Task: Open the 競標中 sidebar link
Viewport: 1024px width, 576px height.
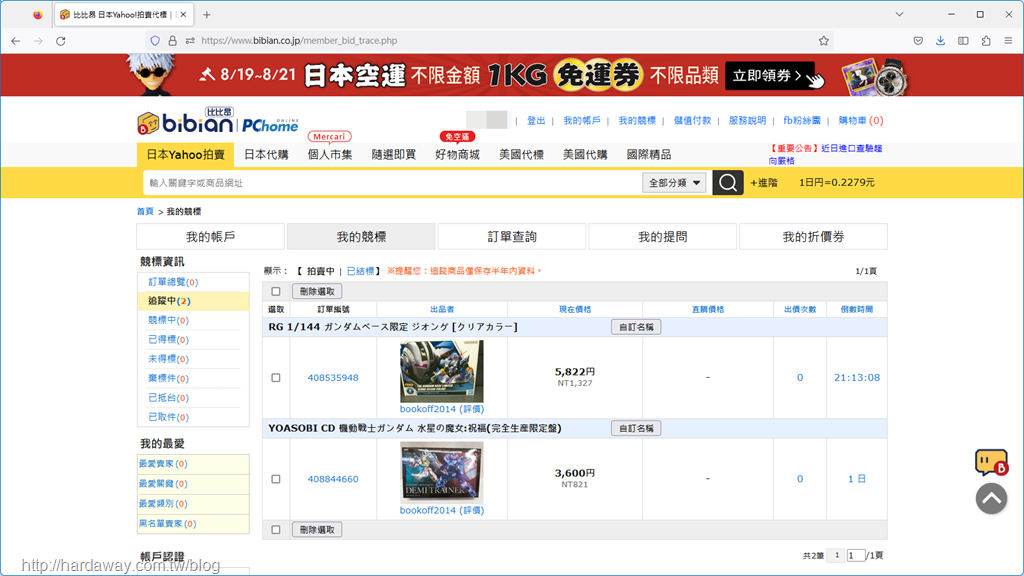Action: [168, 321]
